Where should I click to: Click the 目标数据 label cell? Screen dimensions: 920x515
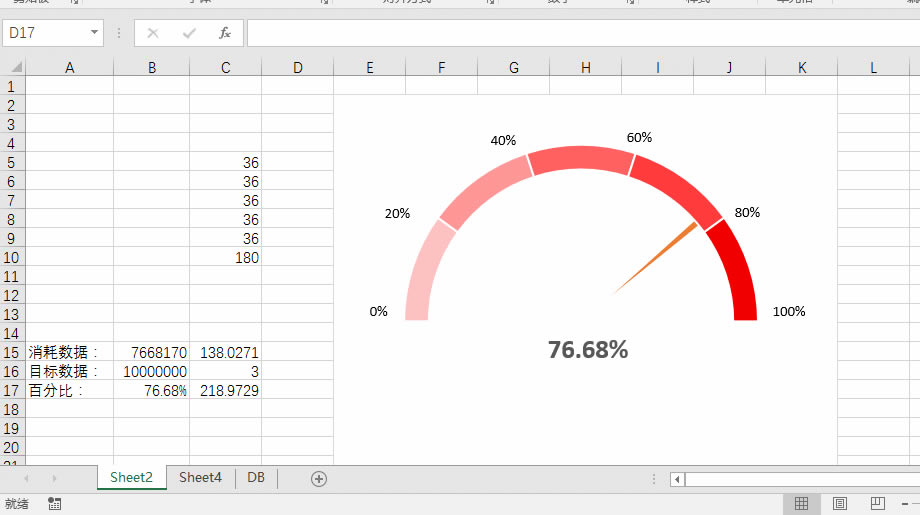pyautogui.click(x=70, y=371)
